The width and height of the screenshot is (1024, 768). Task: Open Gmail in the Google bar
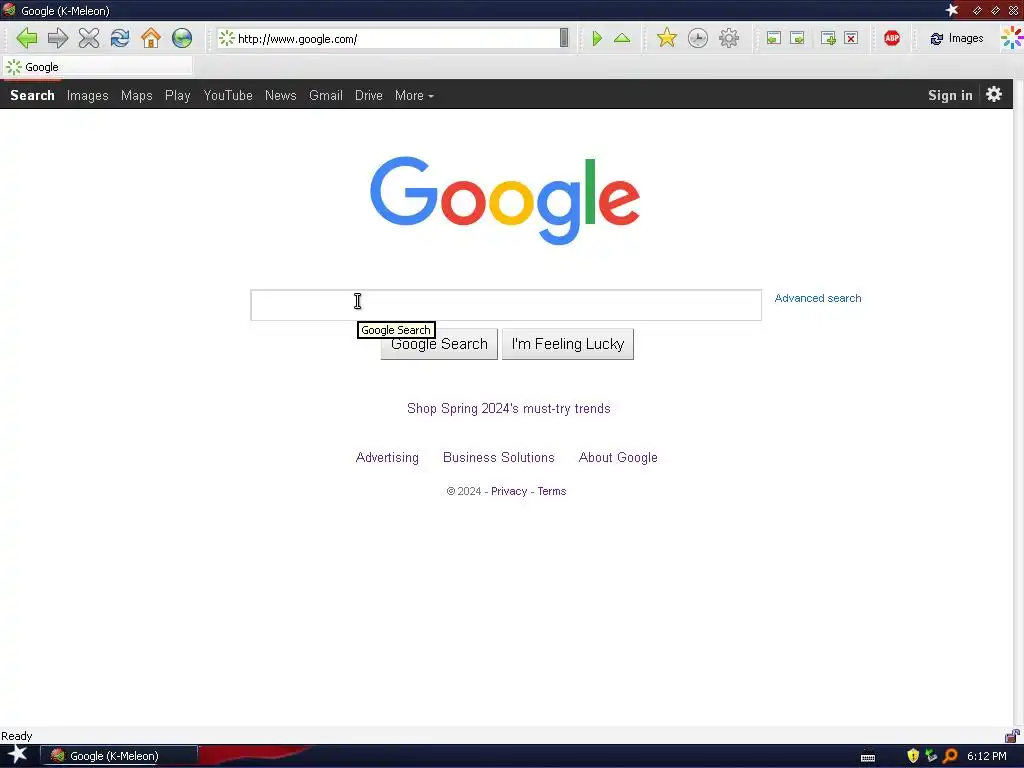point(326,95)
